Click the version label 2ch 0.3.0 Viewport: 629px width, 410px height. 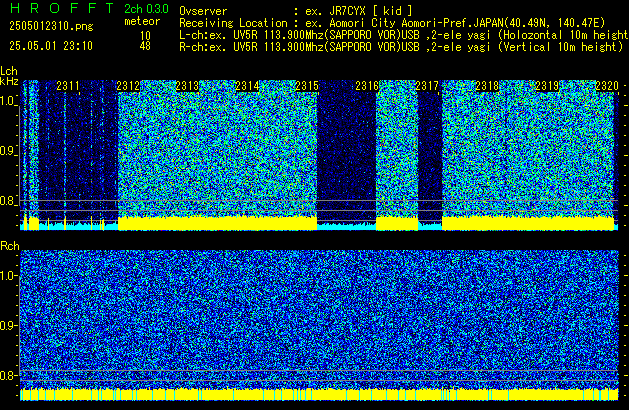click(146, 9)
